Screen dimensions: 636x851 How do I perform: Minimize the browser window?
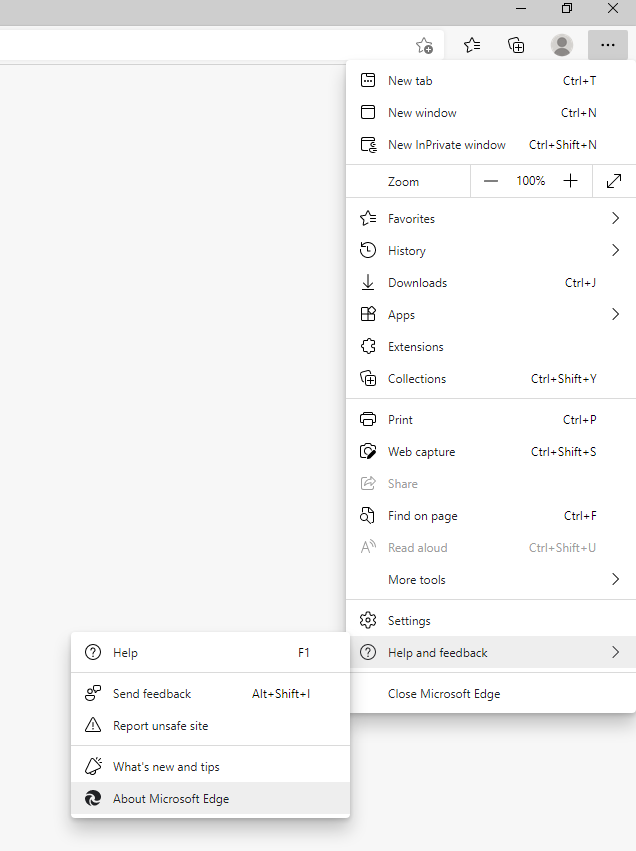[x=521, y=8]
